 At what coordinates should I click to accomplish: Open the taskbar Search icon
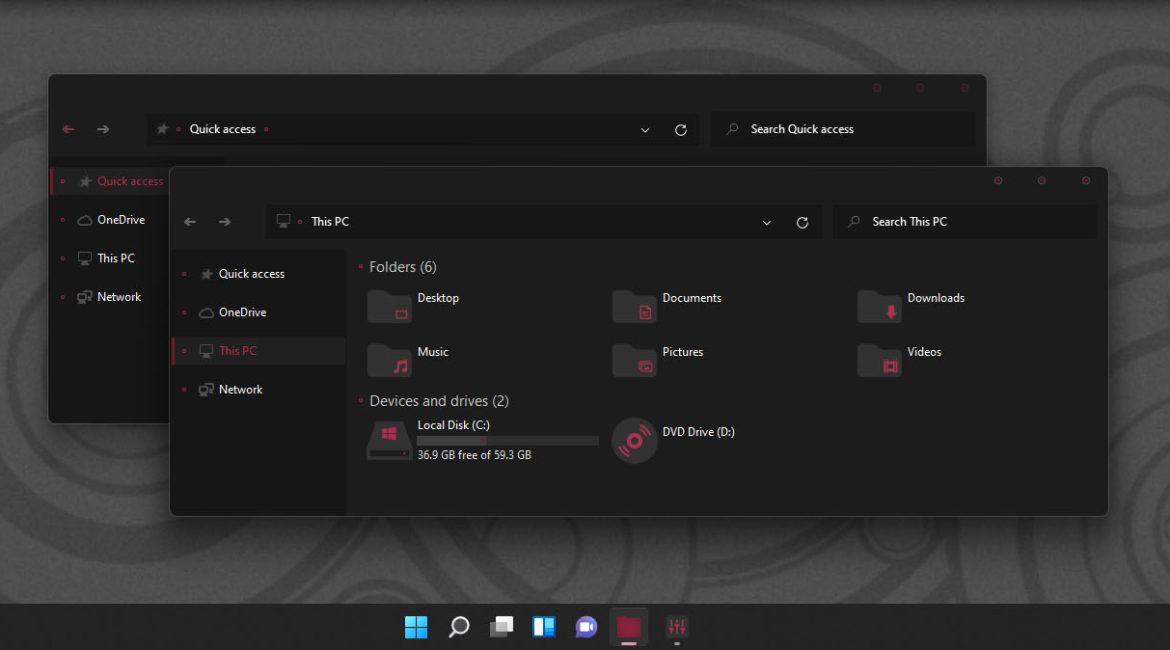pos(459,627)
